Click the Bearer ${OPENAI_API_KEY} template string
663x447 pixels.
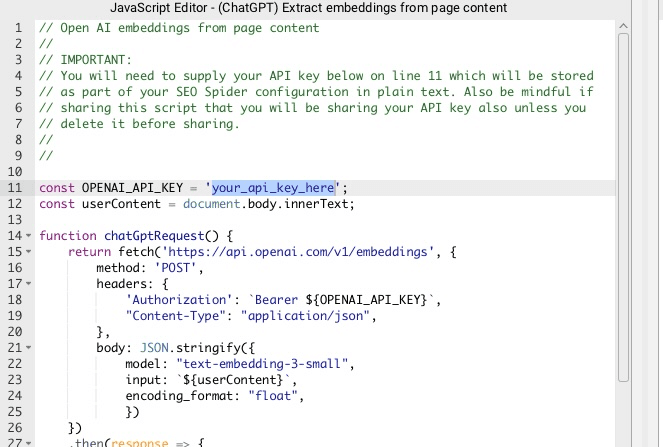341,300
